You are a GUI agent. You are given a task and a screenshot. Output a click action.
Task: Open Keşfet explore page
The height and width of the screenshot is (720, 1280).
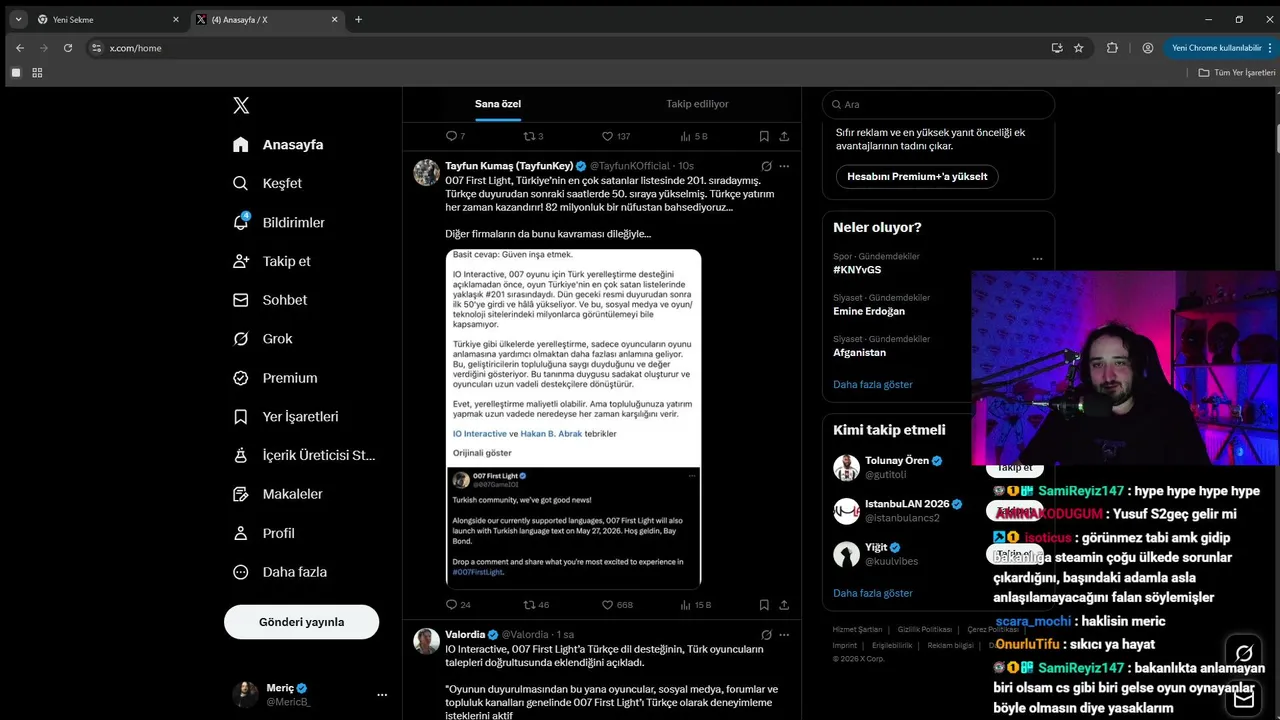tap(267, 183)
